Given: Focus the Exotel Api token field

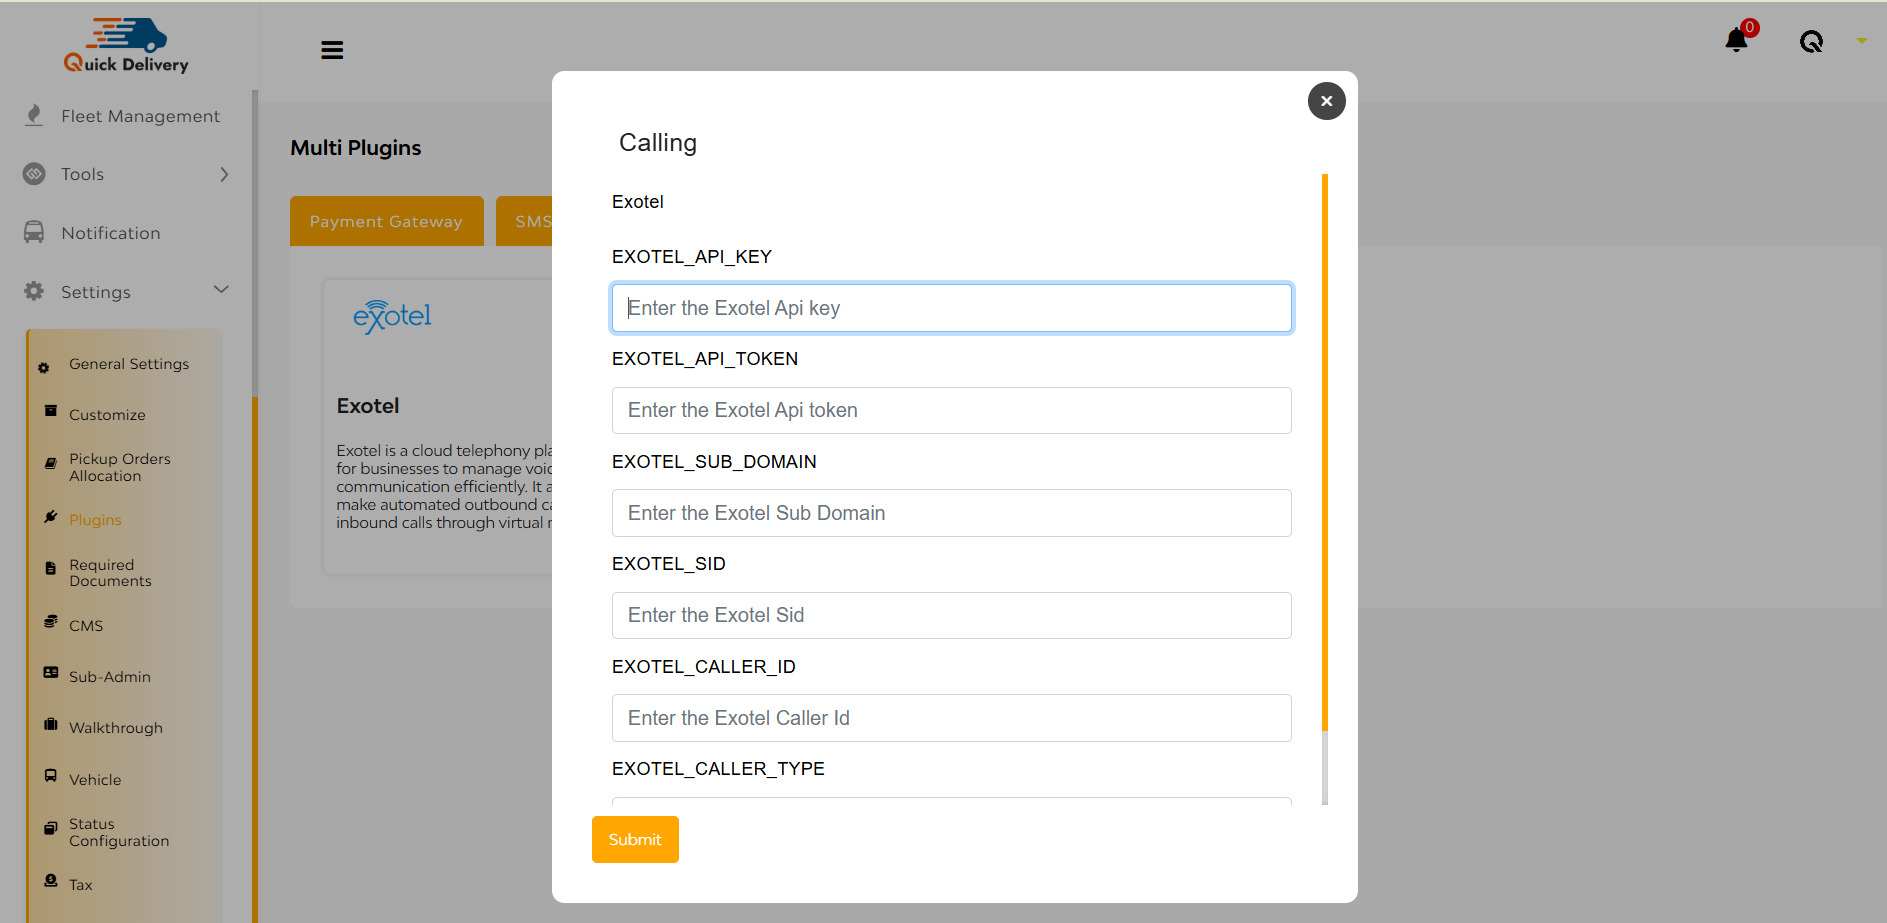Looking at the screenshot, I should tap(951, 410).
